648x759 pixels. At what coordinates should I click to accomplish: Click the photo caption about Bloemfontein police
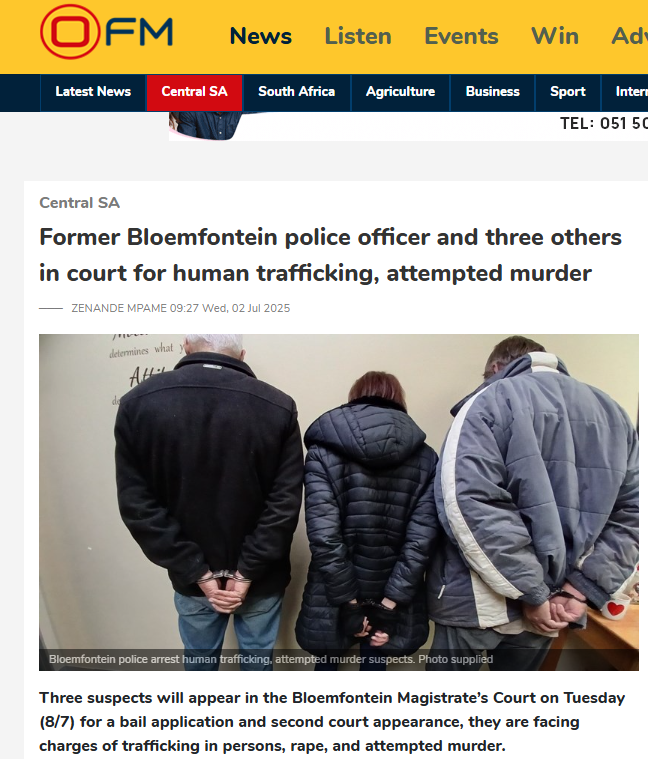coord(271,659)
